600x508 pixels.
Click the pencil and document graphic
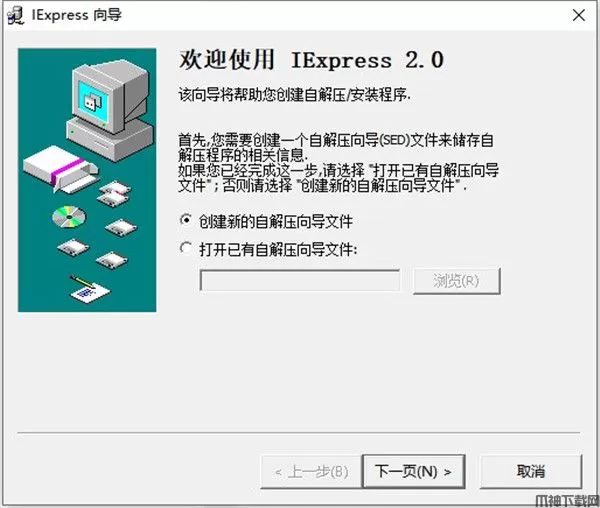tap(89, 289)
